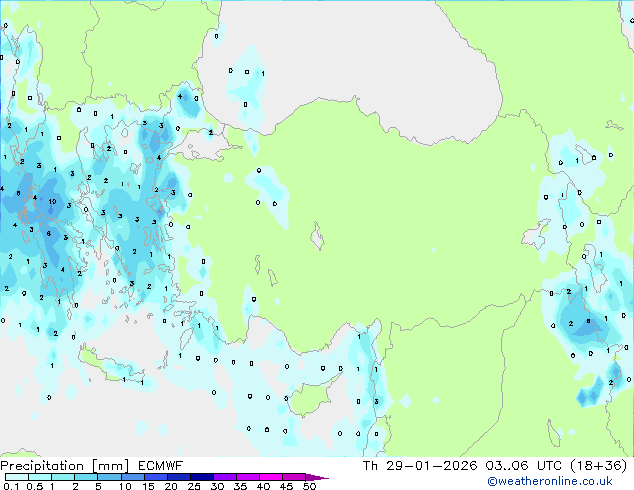Click the '15' legend scale label
Screen dimensions: 634x490
(x=148, y=486)
